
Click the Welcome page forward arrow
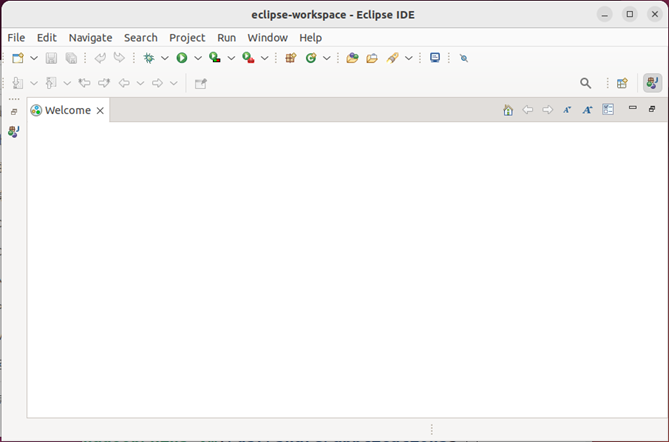(547, 110)
